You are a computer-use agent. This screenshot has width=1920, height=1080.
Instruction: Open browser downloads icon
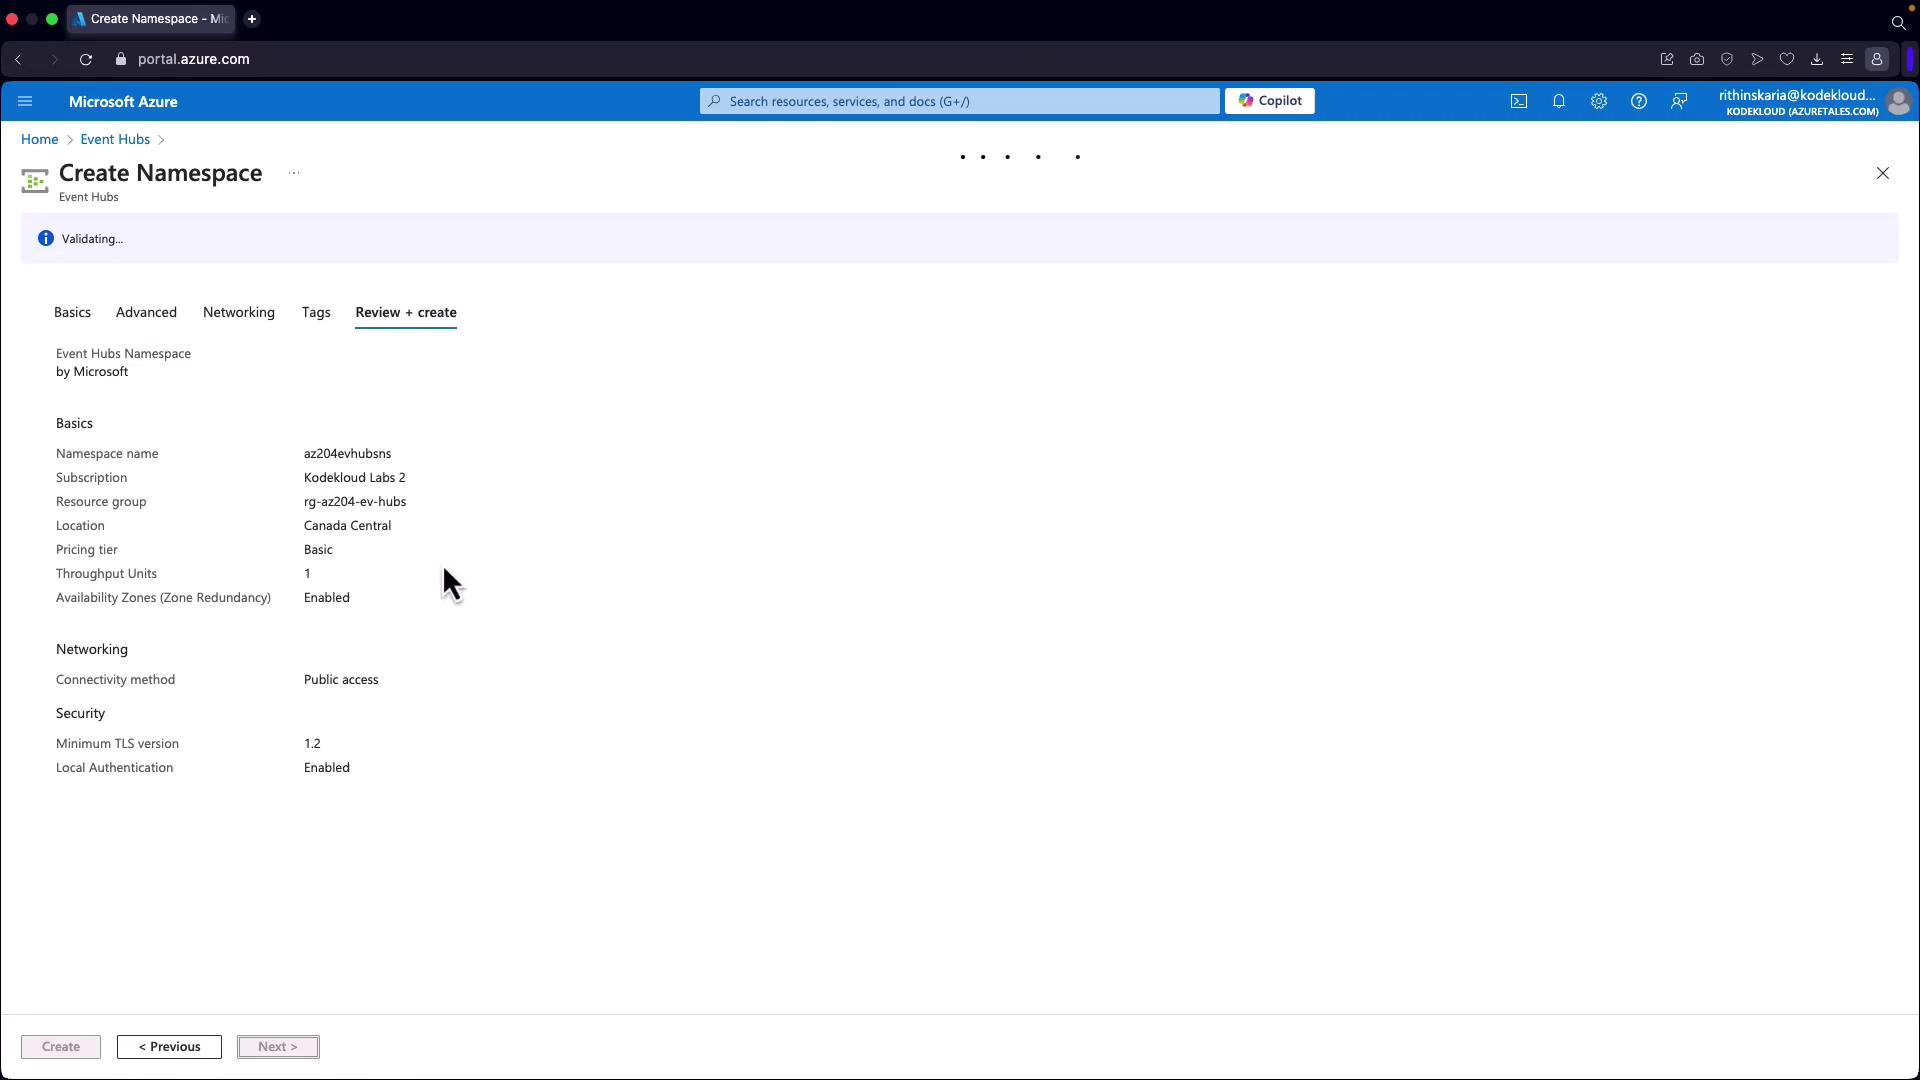pos(1816,59)
